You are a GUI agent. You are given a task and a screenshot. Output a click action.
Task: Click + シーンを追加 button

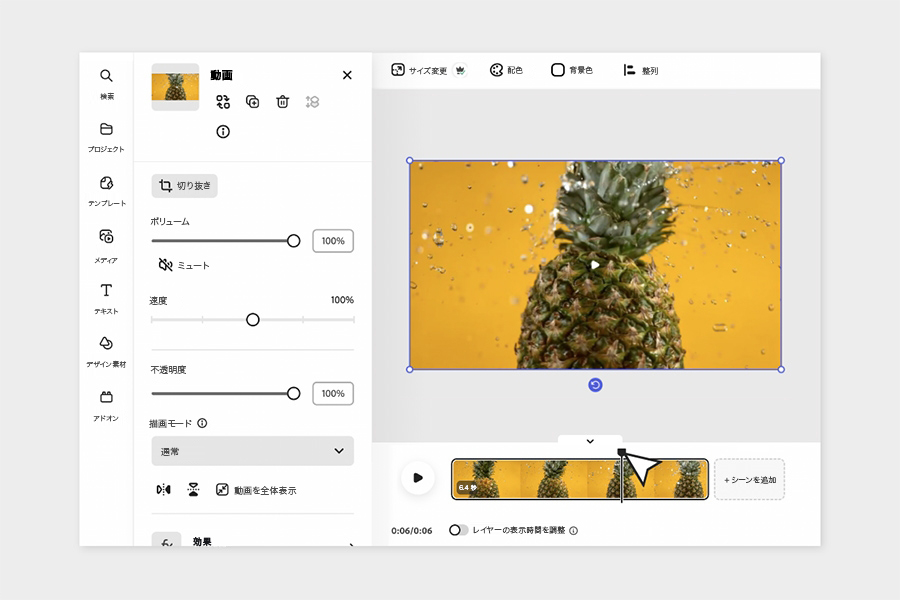[x=750, y=479]
